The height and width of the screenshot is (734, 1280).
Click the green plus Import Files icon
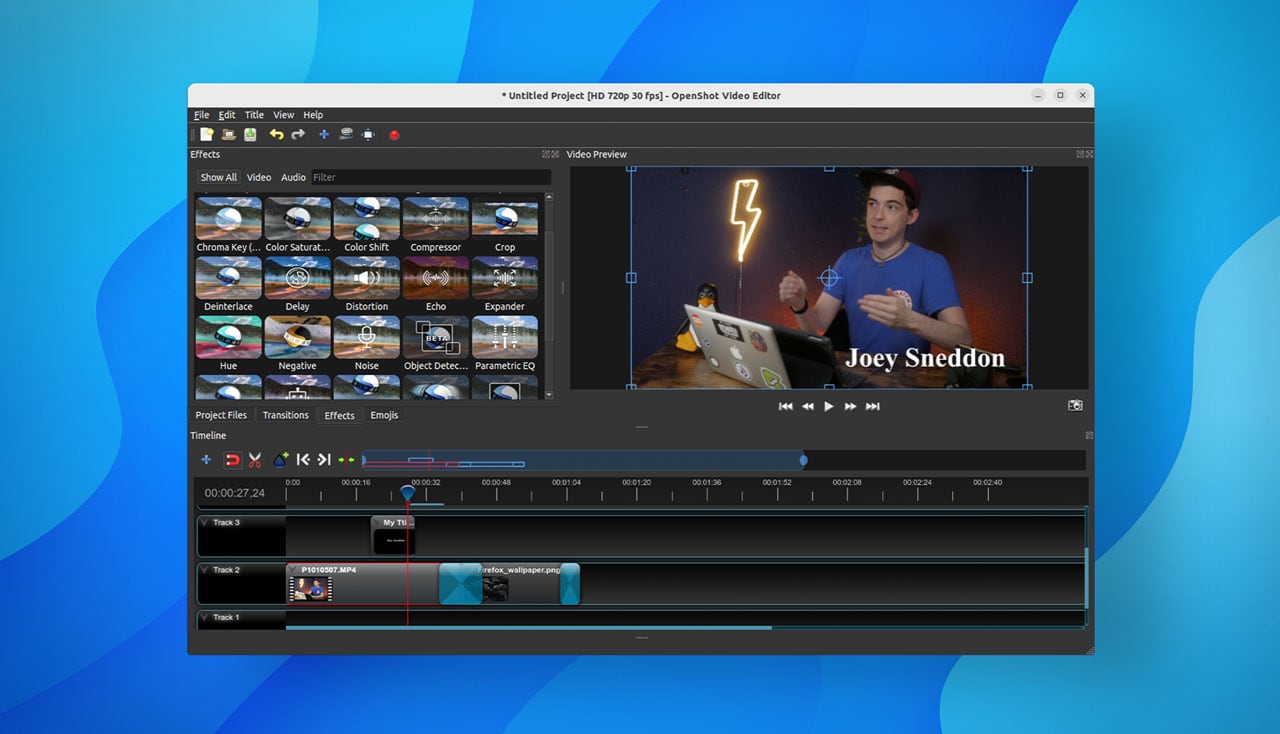pyautogui.click(x=323, y=135)
